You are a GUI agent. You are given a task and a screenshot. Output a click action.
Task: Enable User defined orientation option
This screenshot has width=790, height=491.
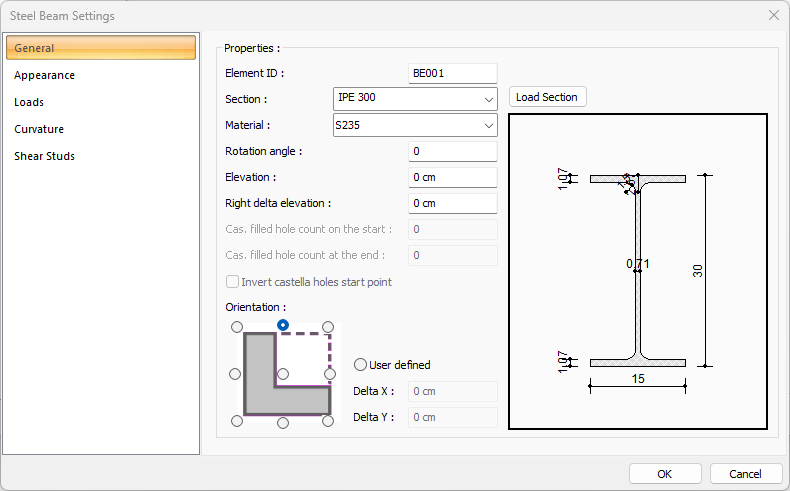361,365
